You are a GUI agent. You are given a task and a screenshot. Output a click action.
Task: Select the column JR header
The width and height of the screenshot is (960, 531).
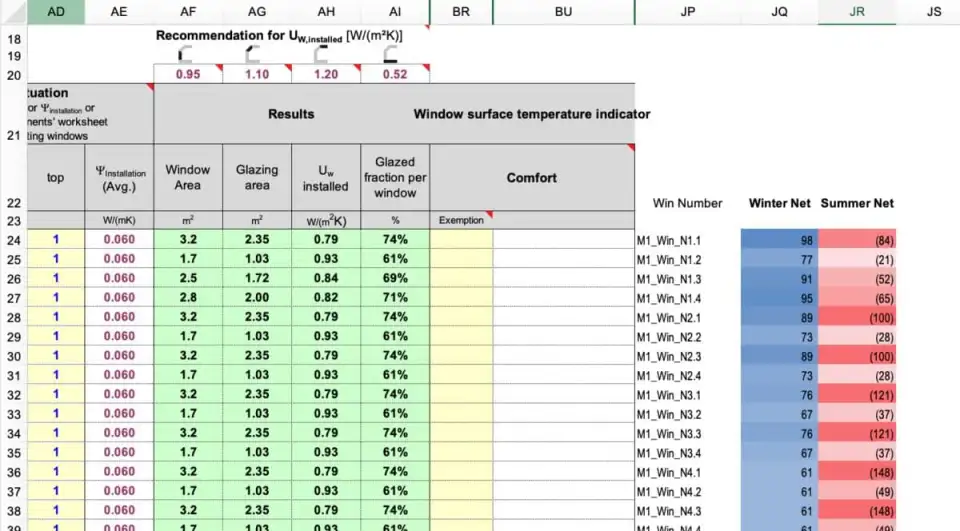pos(856,11)
